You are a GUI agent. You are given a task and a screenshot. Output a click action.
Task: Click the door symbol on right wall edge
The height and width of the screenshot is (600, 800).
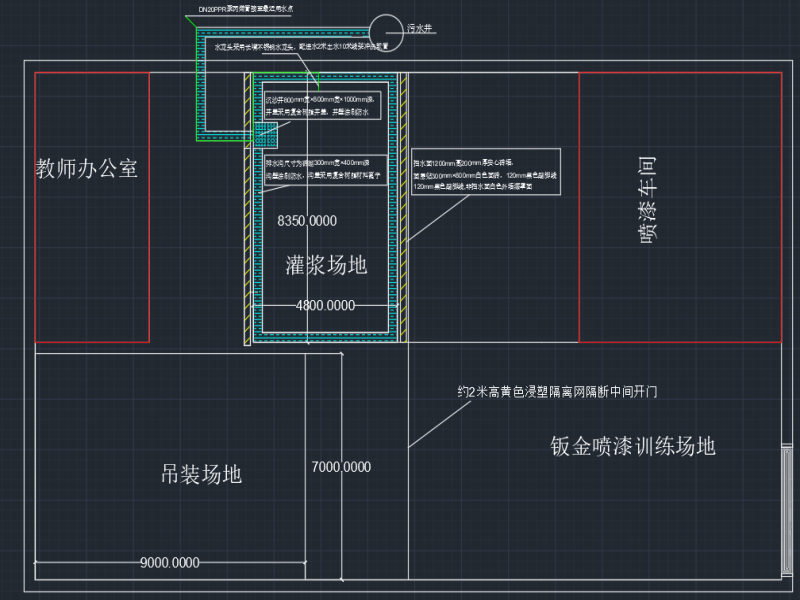pos(786,510)
